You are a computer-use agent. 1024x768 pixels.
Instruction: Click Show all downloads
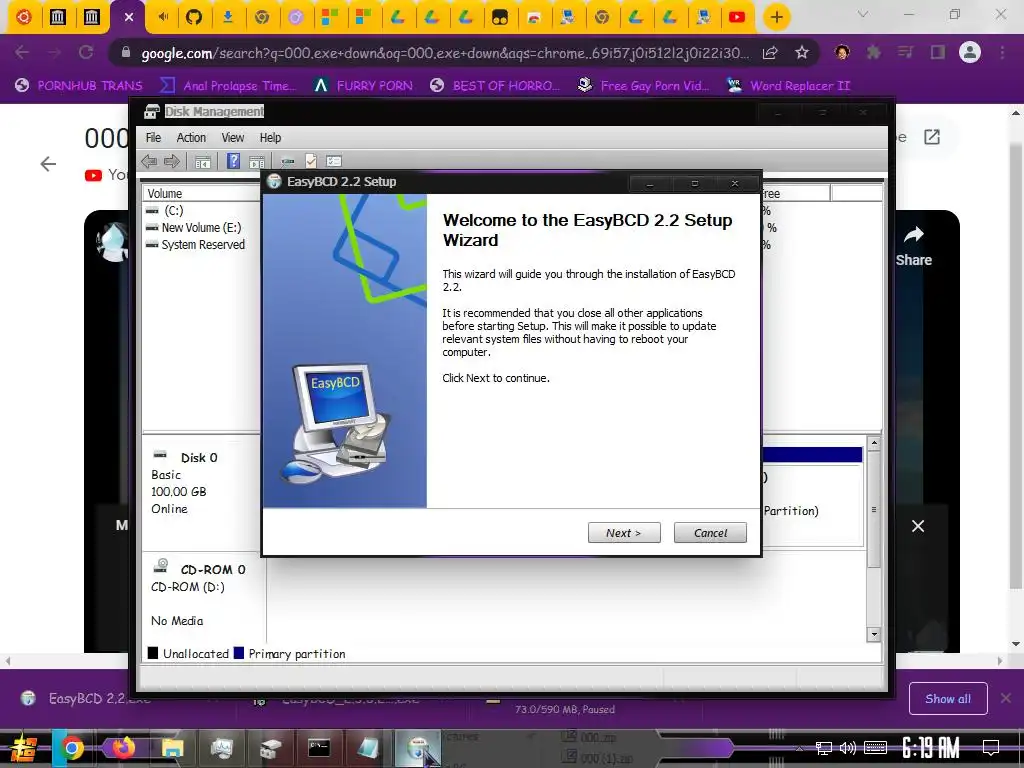coord(948,699)
